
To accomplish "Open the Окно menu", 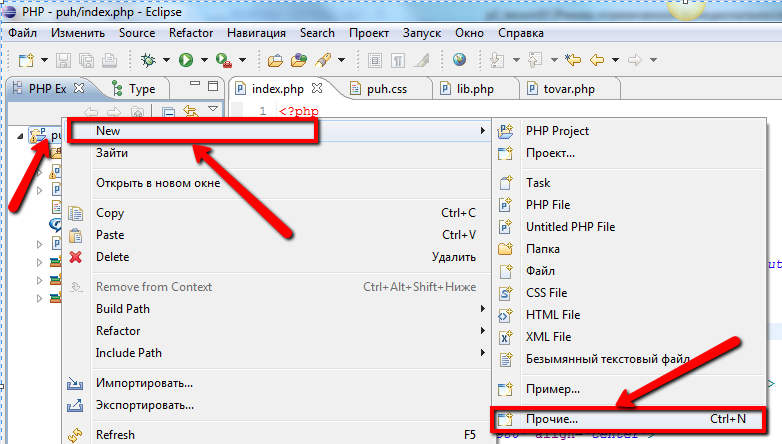I will point(469,33).
